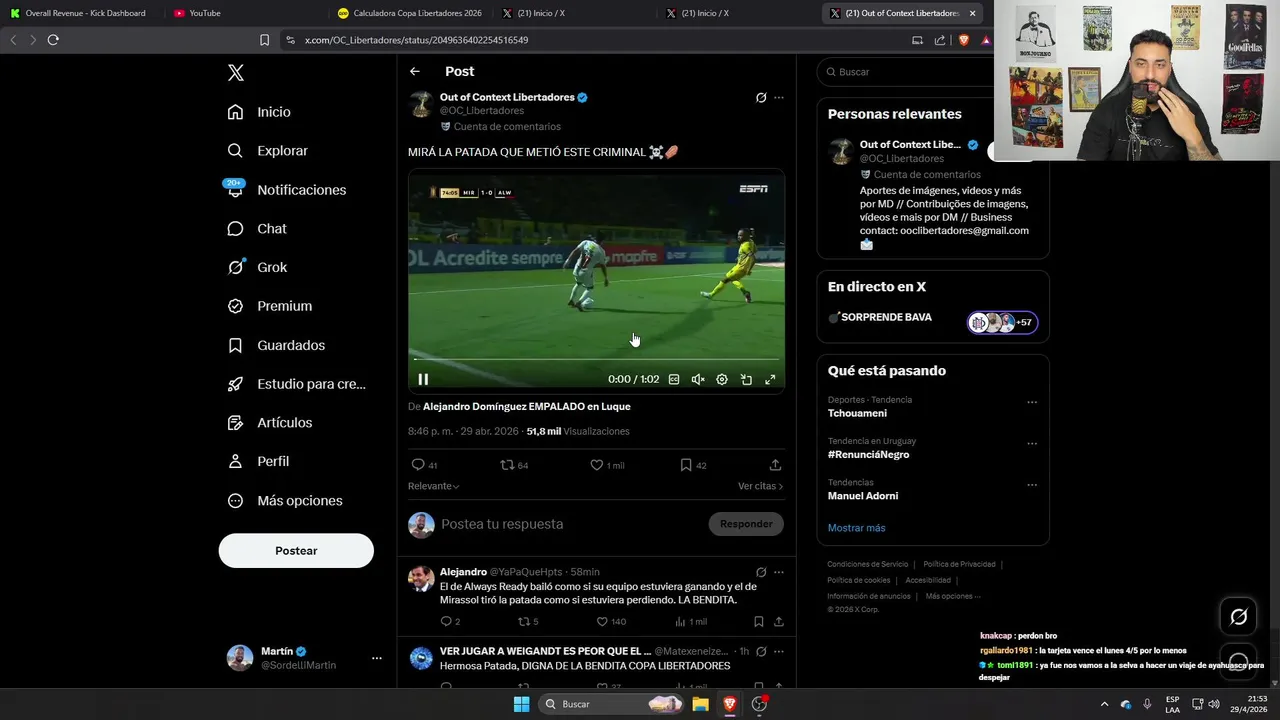Like Alejandro's reply (140)
The image size is (1280, 720).
coord(611,622)
